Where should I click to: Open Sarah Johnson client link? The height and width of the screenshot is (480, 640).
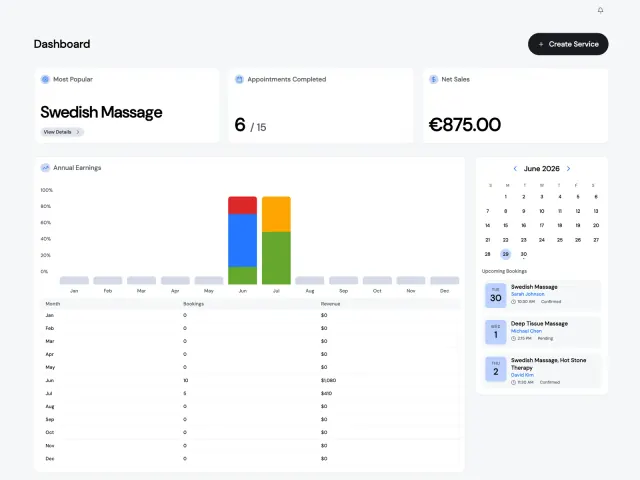(x=527, y=294)
